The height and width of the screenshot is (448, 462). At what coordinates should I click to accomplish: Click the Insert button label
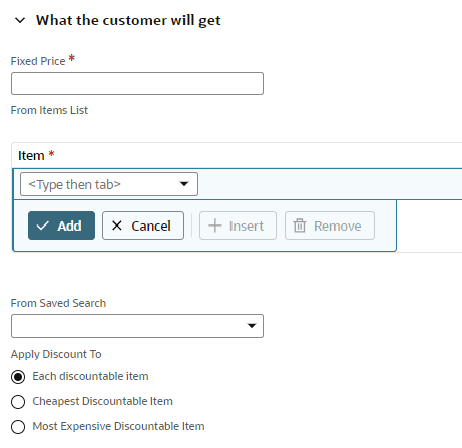[x=246, y=226]
